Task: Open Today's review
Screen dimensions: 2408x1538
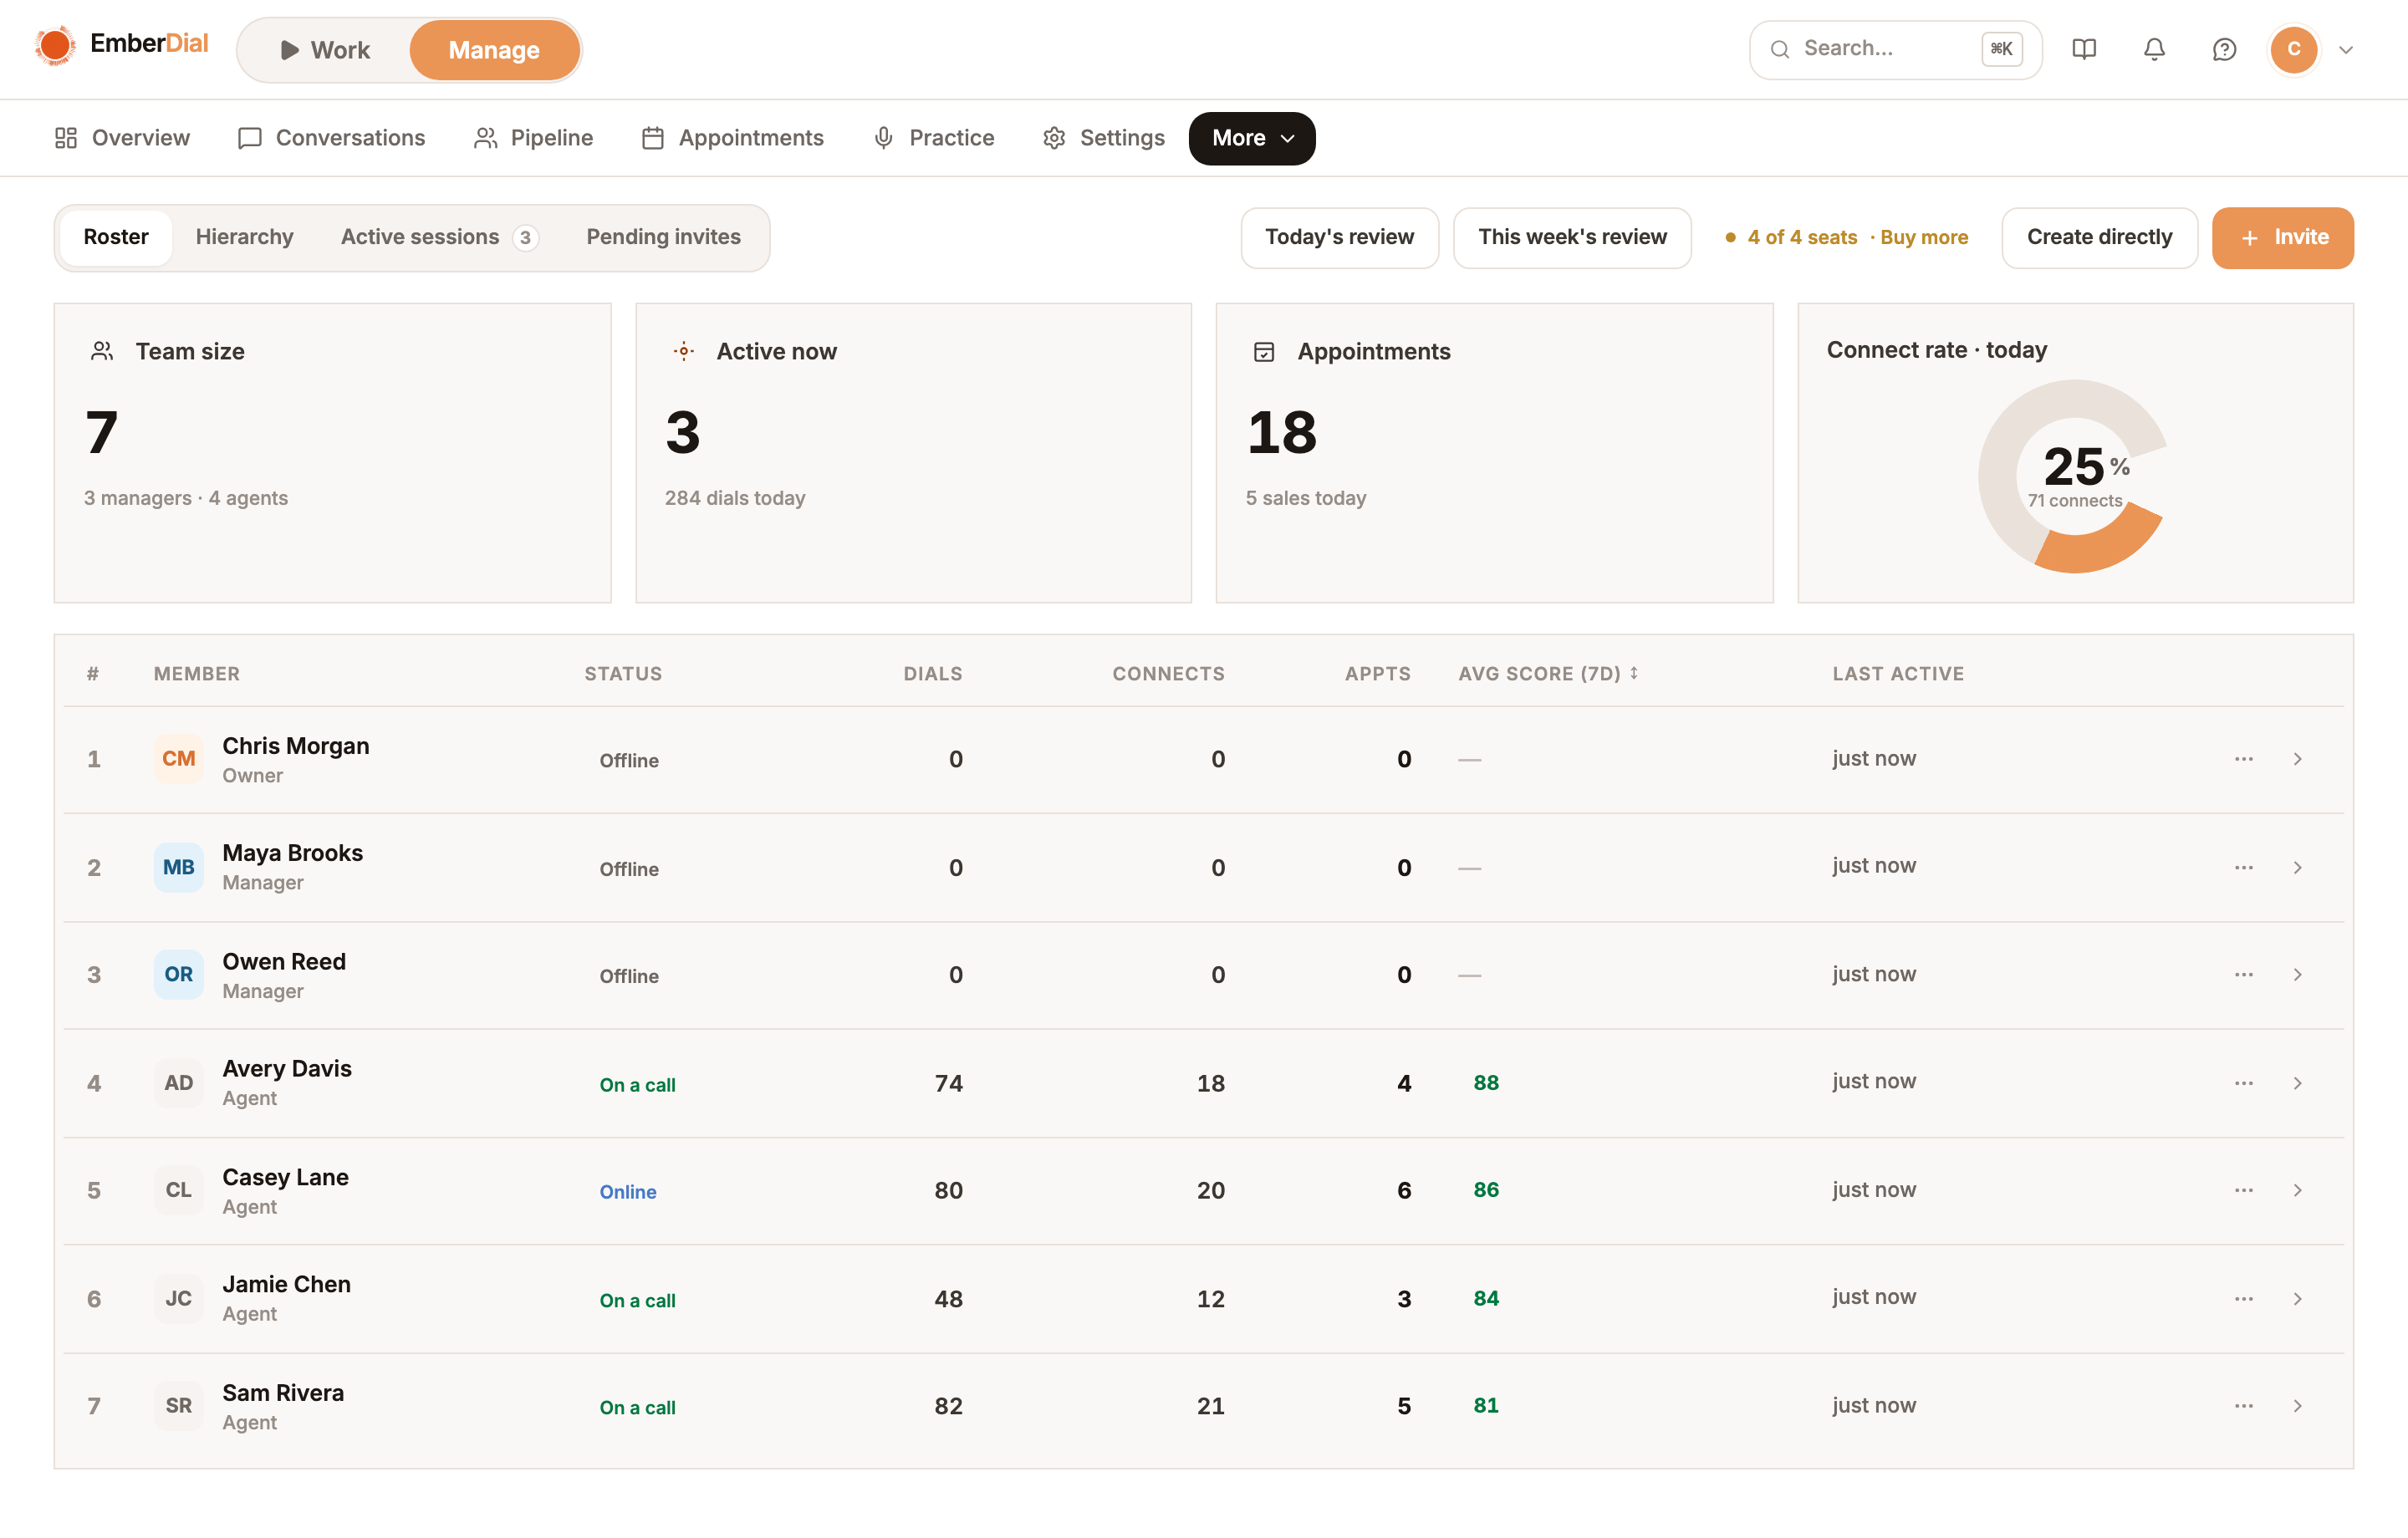Action: click(x=1340, y=238)
